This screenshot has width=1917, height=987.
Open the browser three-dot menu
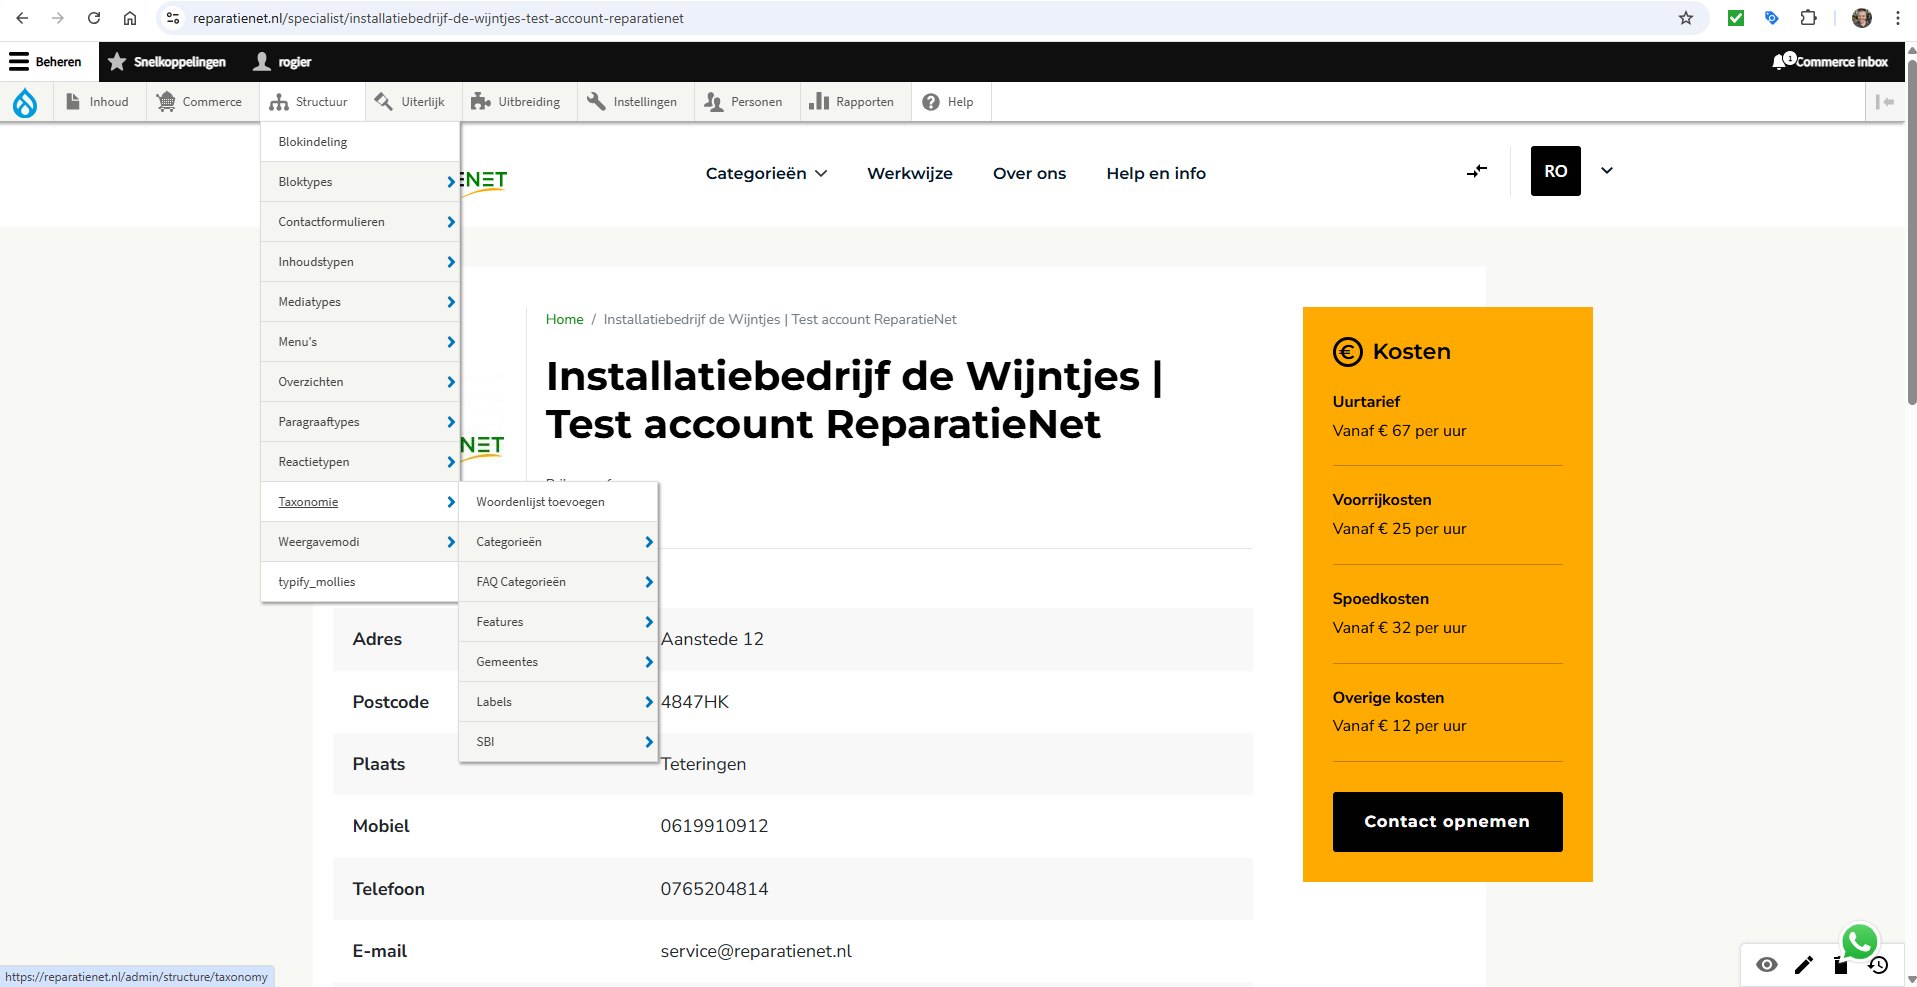[1898, 18]
